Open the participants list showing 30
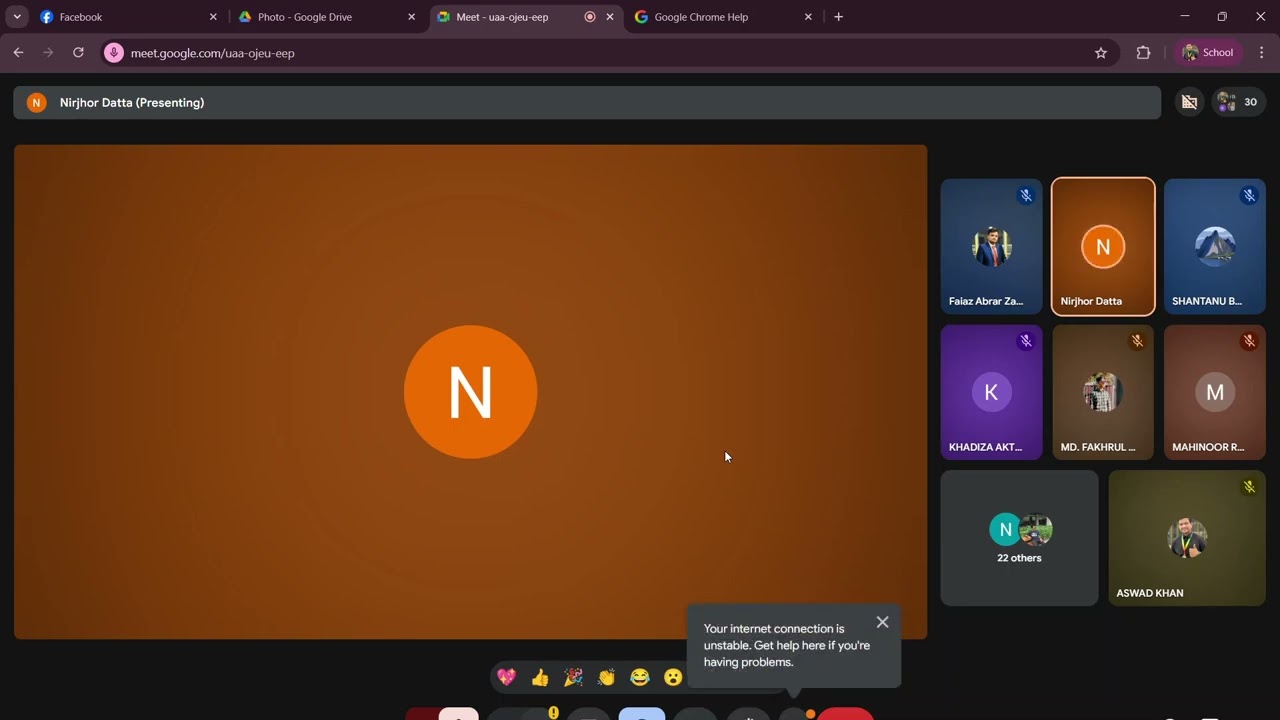The width and height of the screenshot is (1280, 720). [x=1239, y=102]
